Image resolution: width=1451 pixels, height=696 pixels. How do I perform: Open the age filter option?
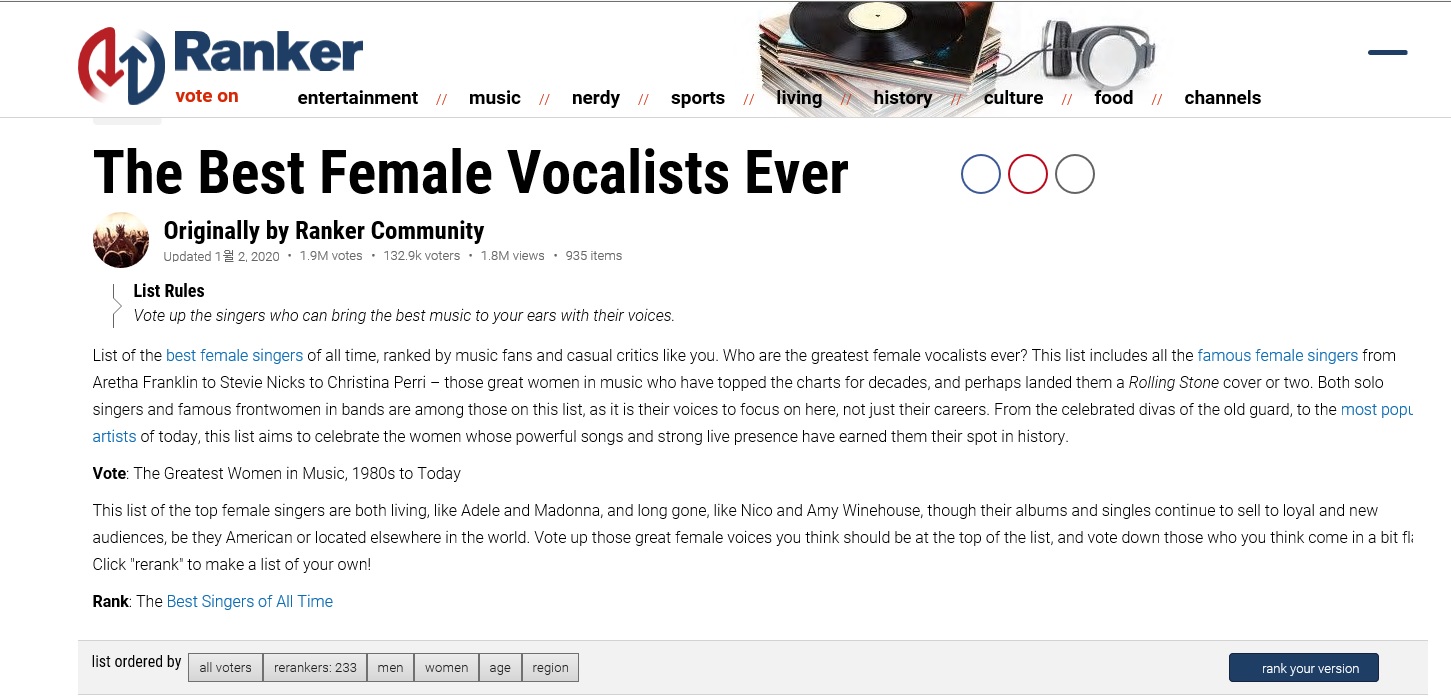(x=500, y=667)
